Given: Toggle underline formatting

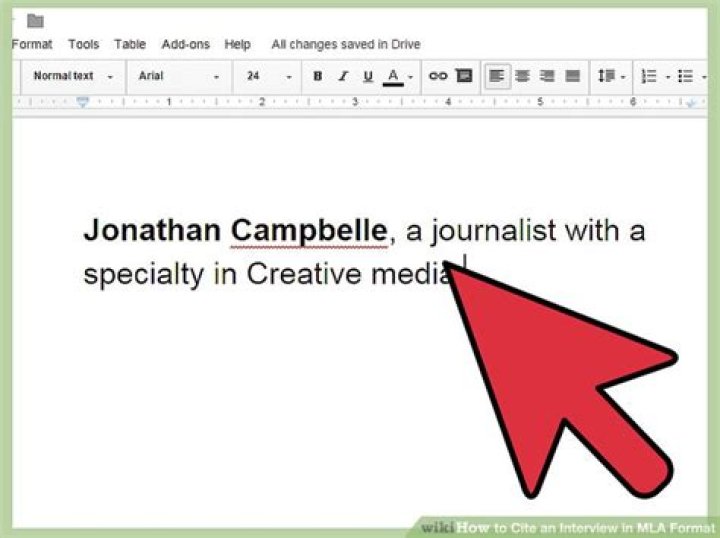Looking at the screenshot, I should pyautogui.click(x=368, y=76).
